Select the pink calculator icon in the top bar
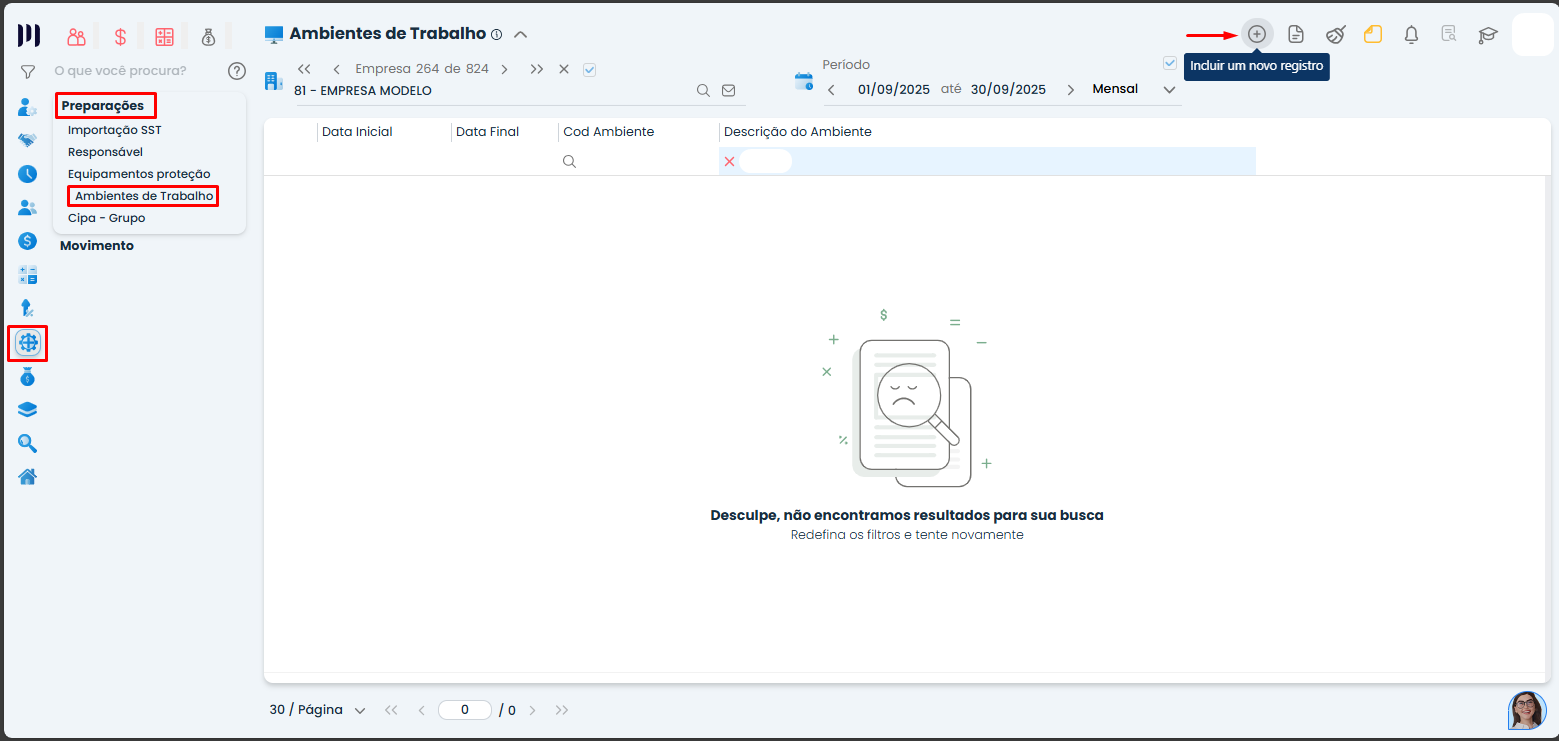 (164, 35)
